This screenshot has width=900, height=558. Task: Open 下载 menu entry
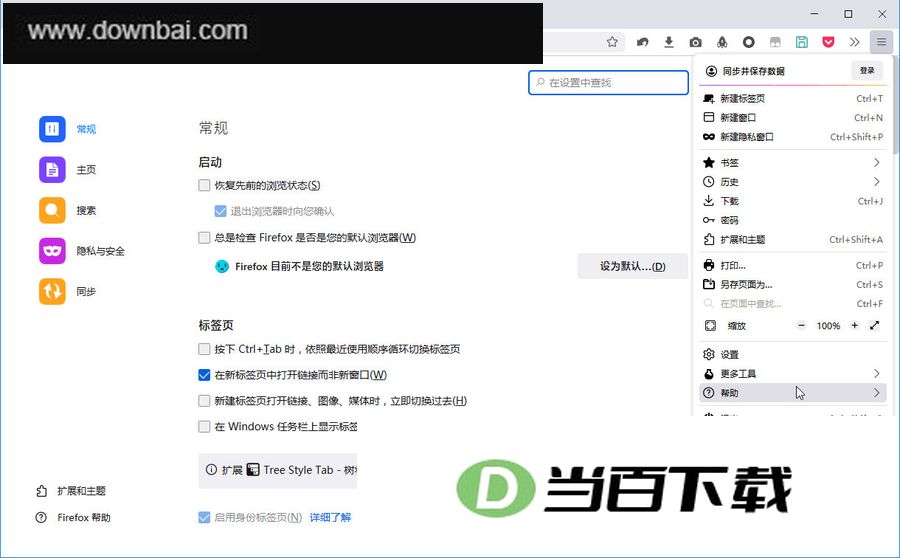pyautogui.click(x=793, y=201)
